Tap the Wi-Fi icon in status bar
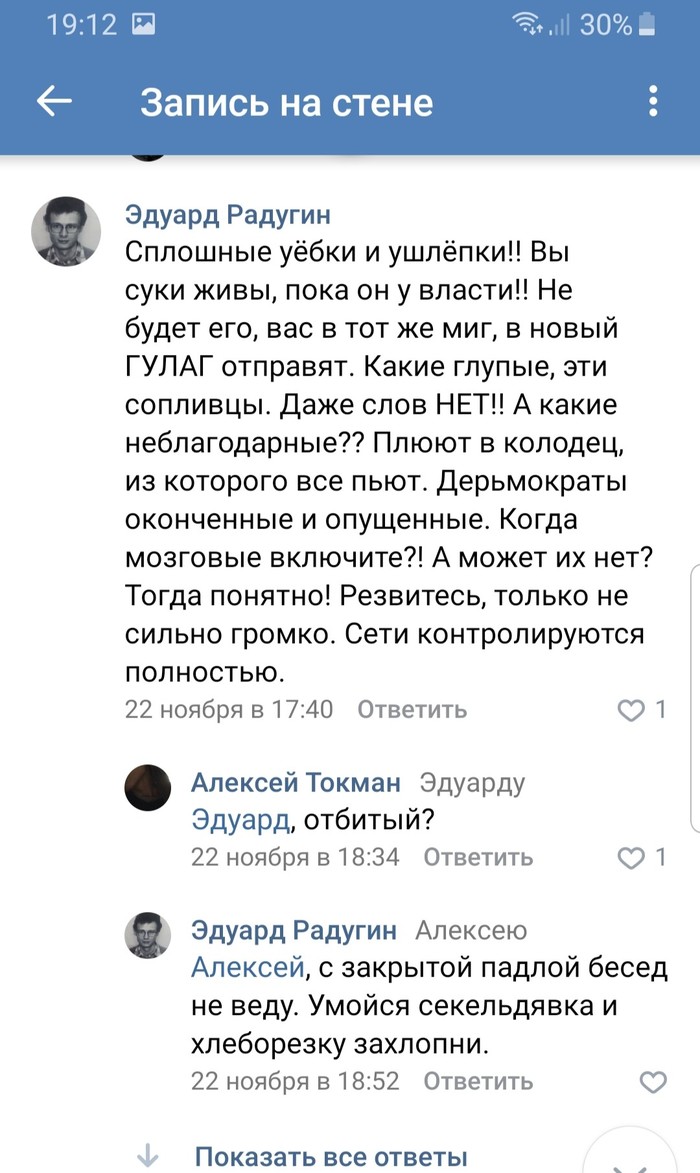This screenshot has width=700, height=1173. (525, 24)
